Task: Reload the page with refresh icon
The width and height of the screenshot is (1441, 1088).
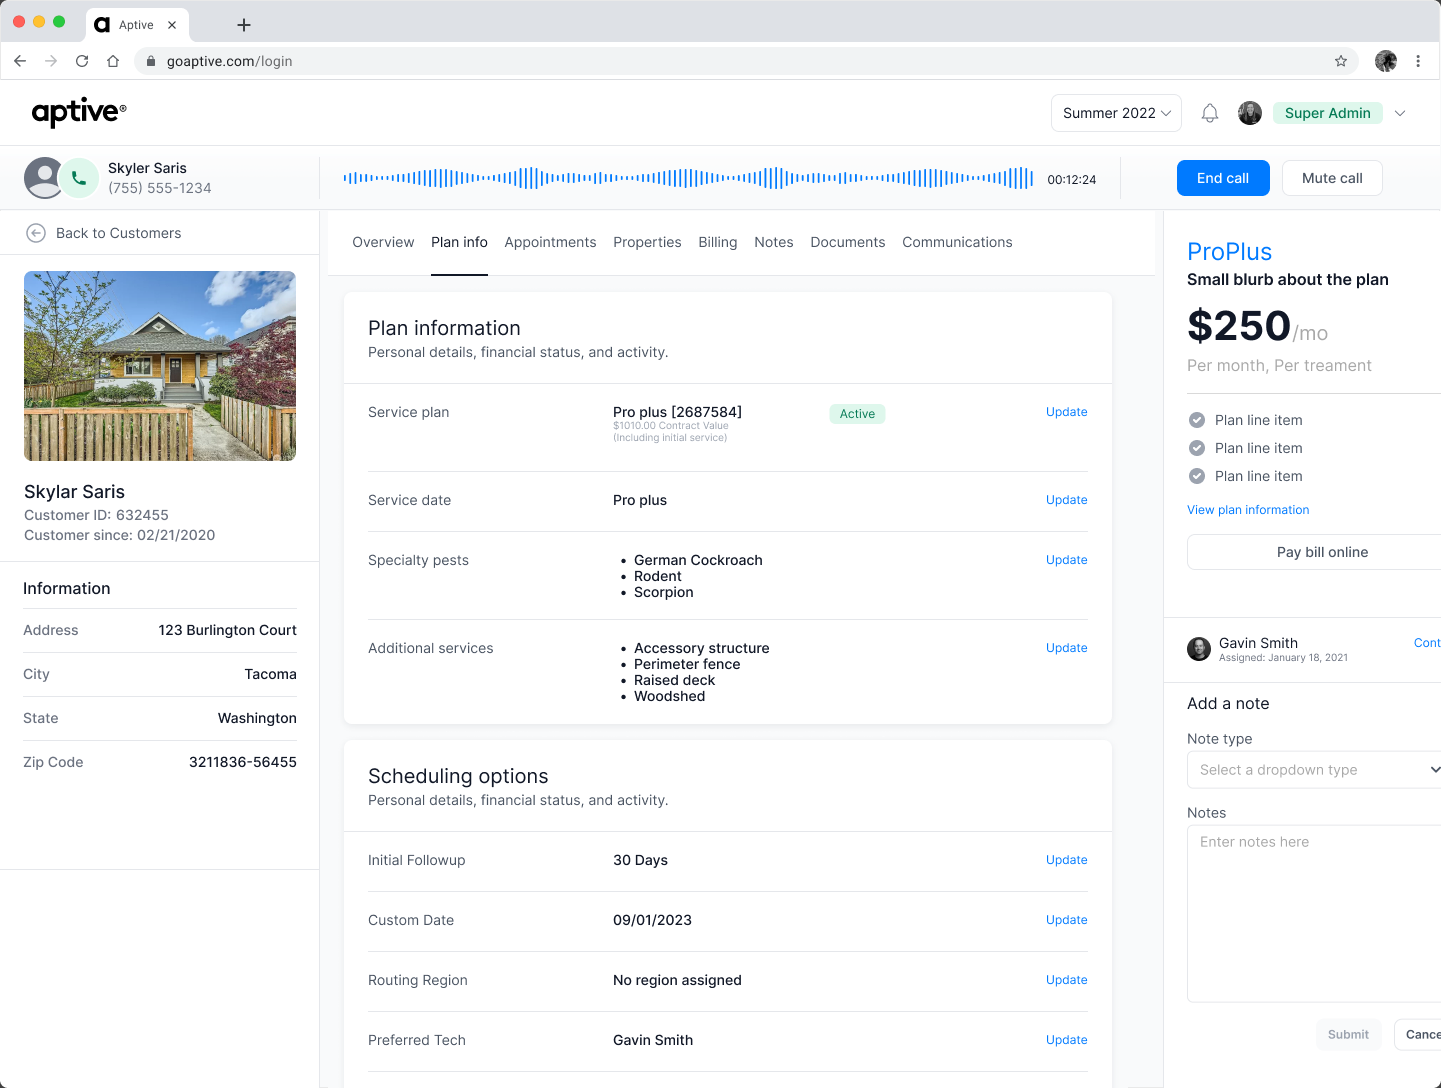Action: 82,61
